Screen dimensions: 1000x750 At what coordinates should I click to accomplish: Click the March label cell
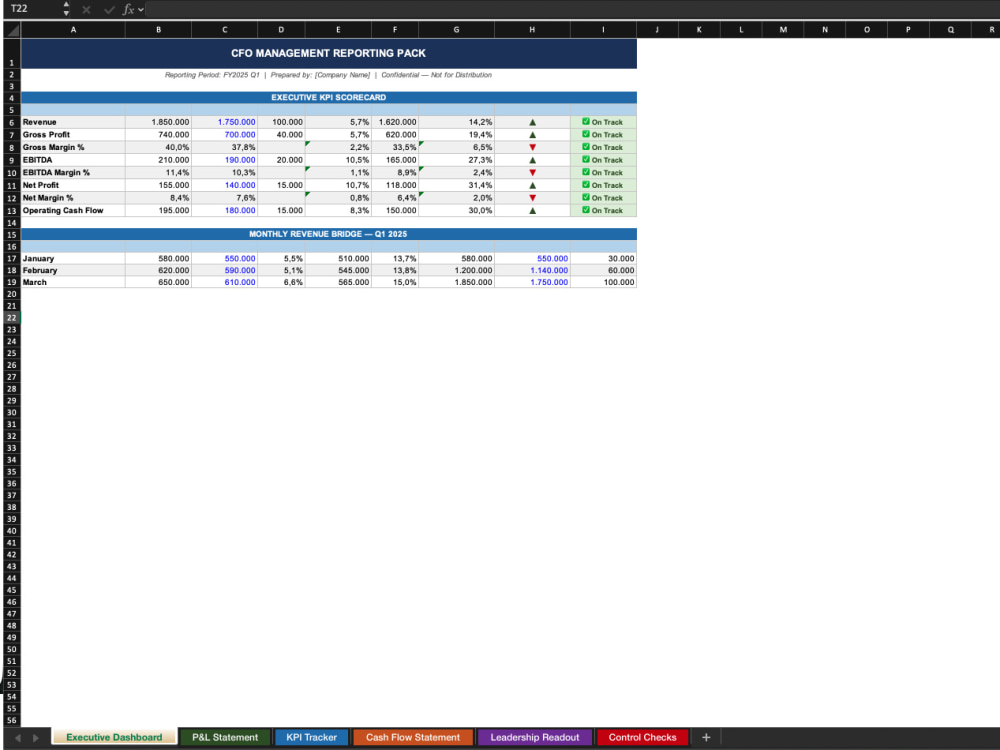point(73,282)
